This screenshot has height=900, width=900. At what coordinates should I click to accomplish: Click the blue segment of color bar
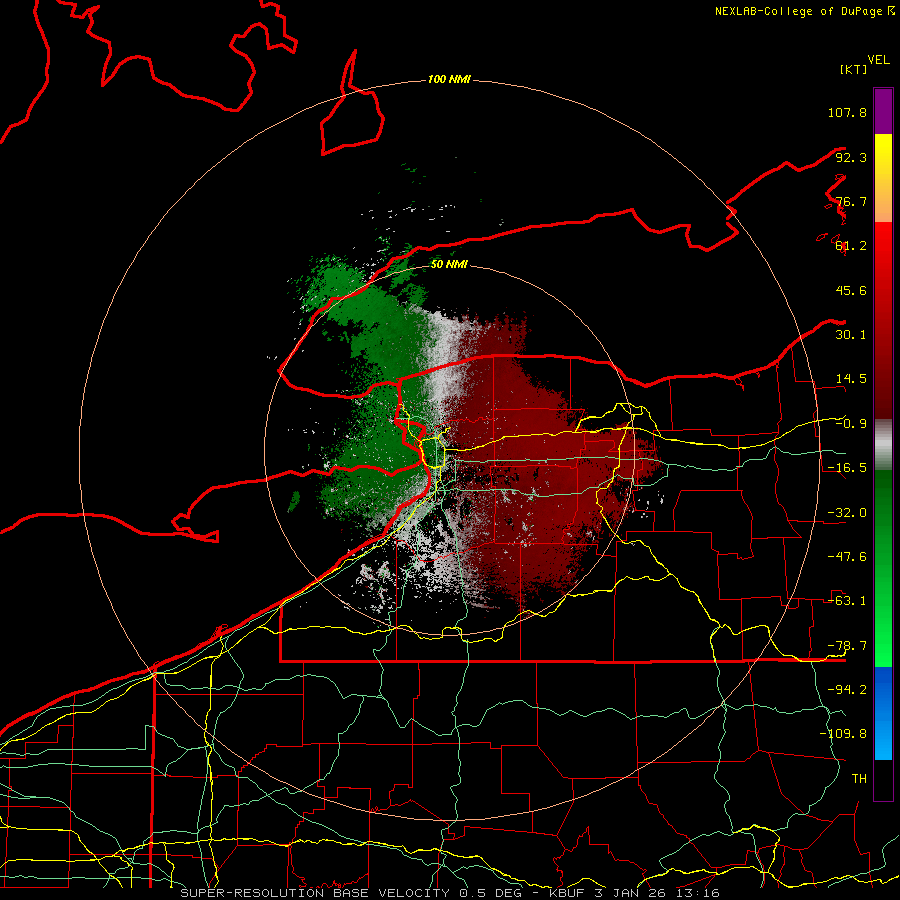click(x=883, y=713)
